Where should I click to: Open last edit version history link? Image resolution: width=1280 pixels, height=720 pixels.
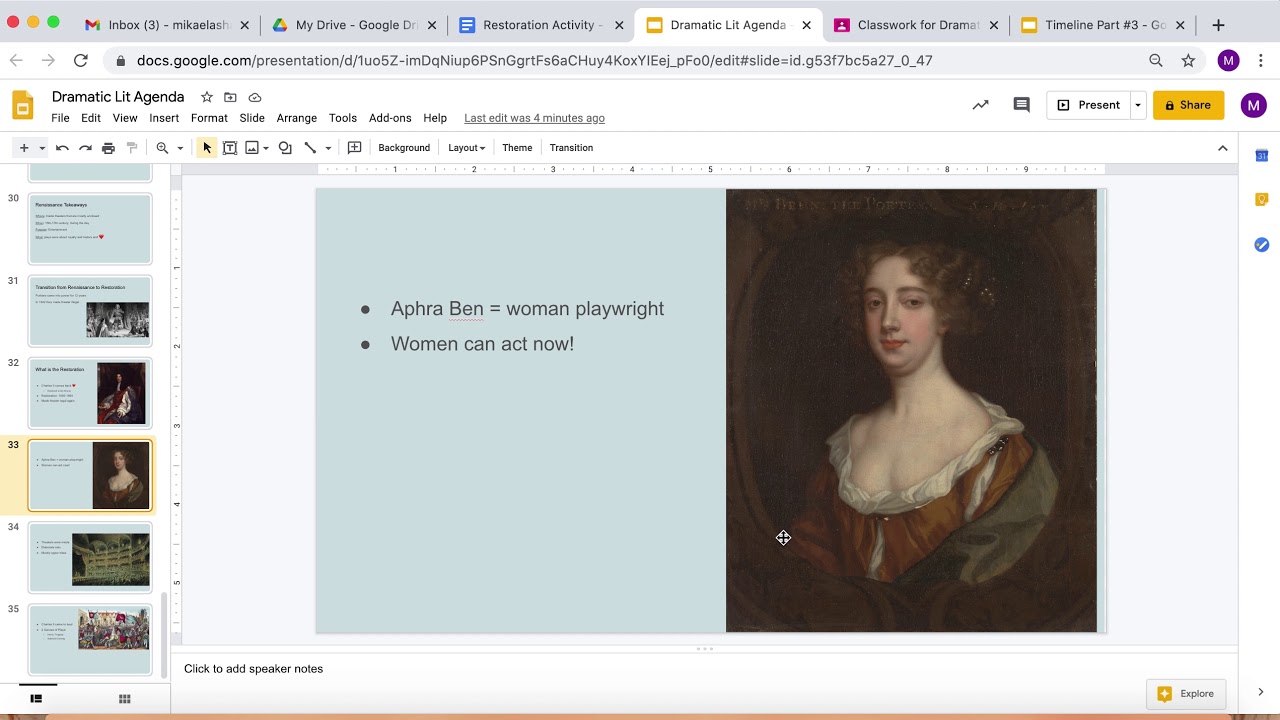[x=534, y=118]
